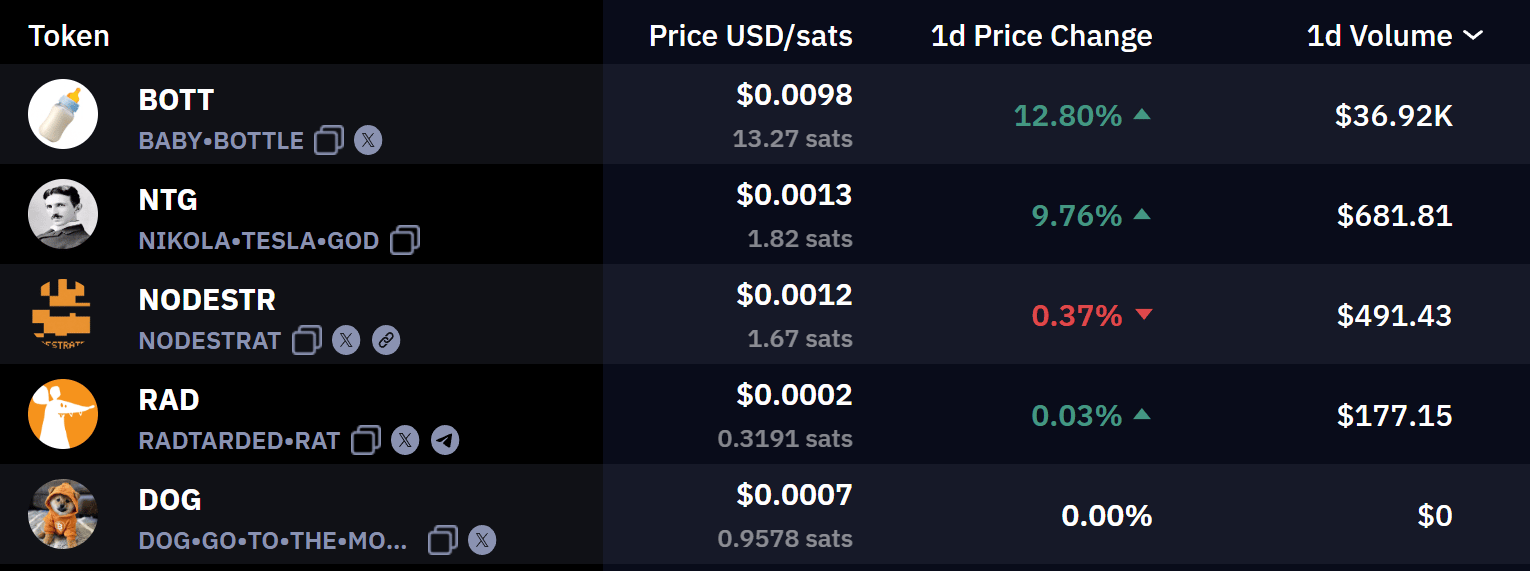Copy the NODESTRAT token name

pos(307,340)
